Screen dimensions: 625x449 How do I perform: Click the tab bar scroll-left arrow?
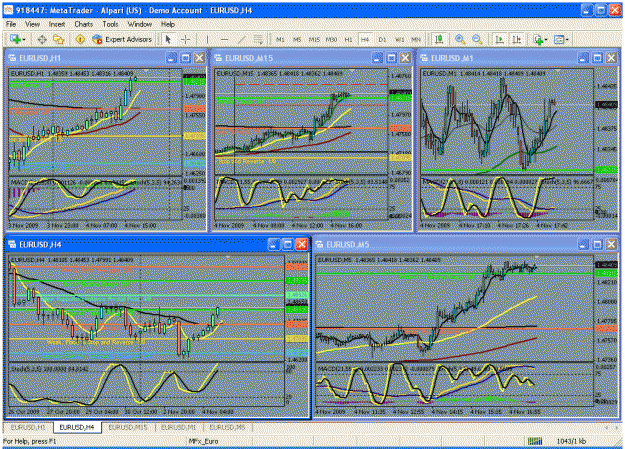point(607,427)
